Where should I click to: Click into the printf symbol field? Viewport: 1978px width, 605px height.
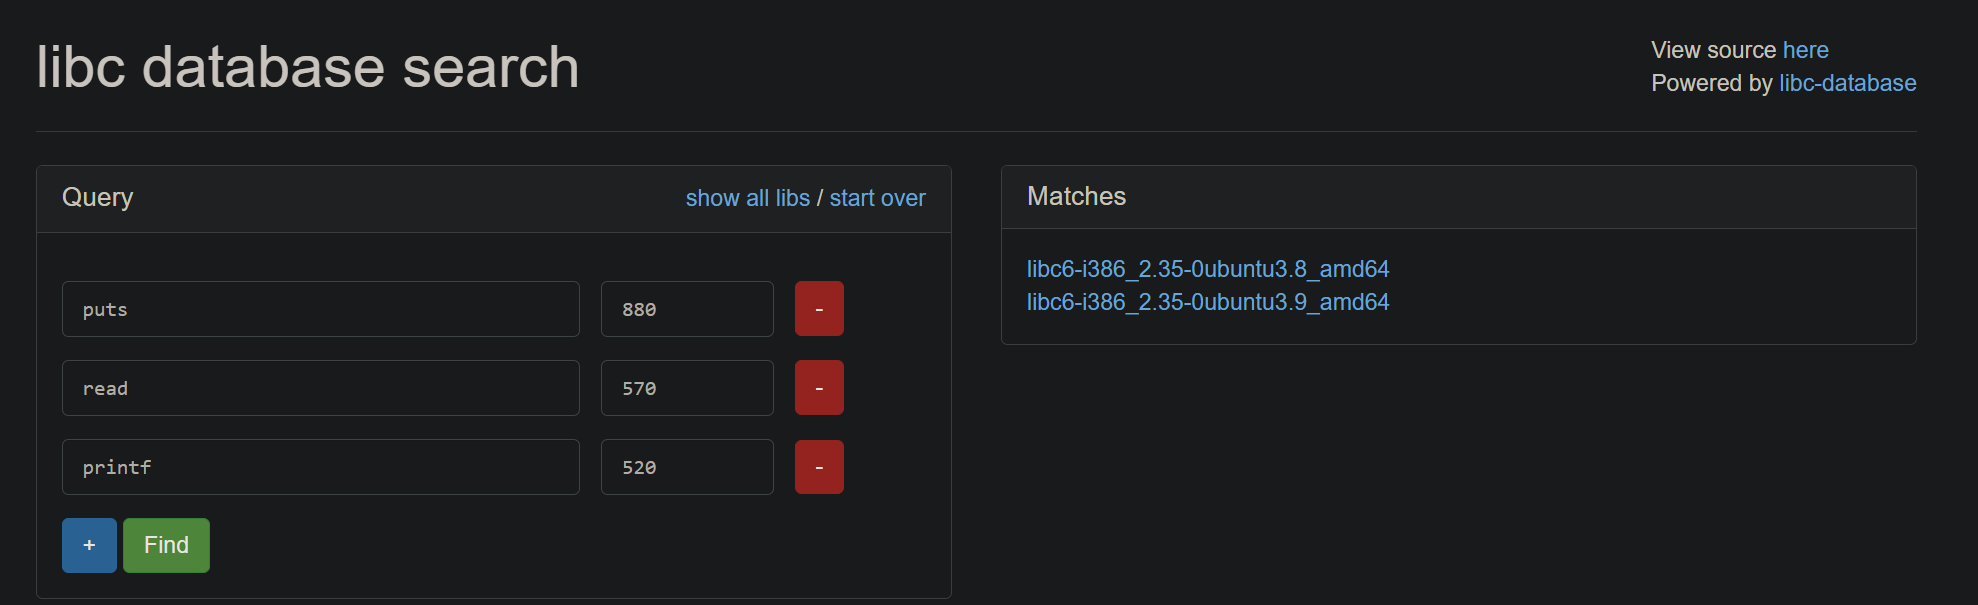point(320,467)
